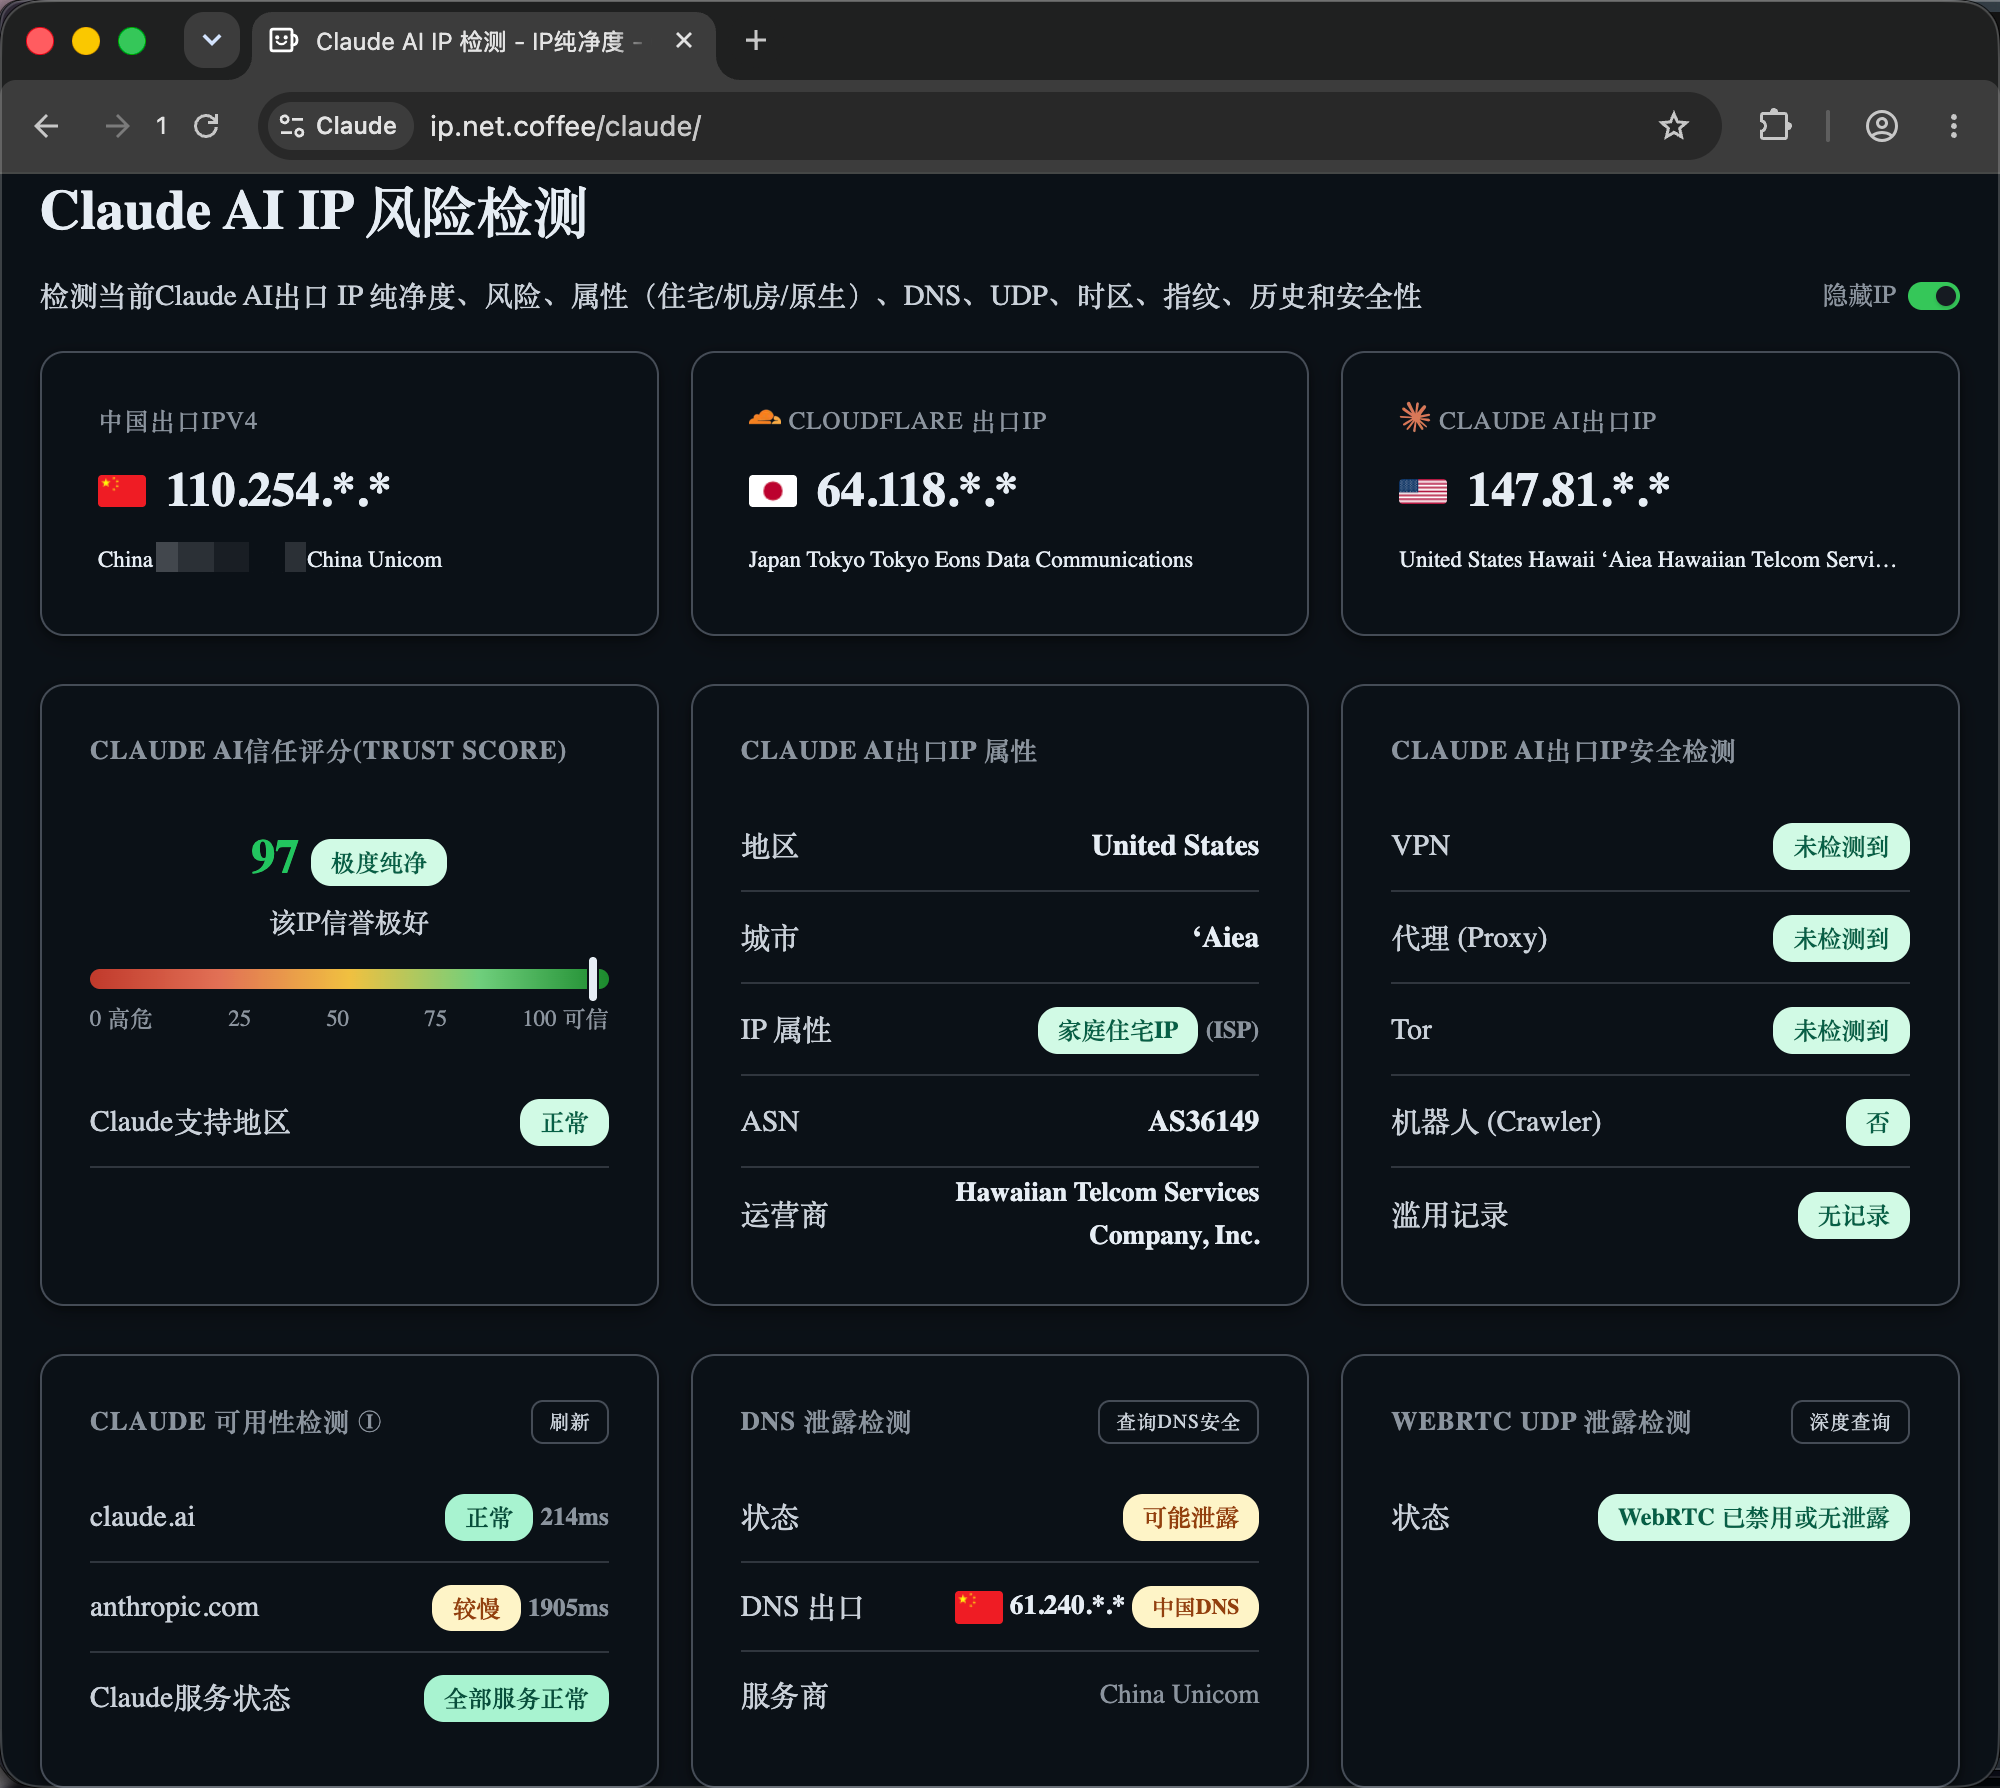Click the 否 badge for 机器人 (Crawler)
2000x1788 pixels.
click(1877, 1122)
